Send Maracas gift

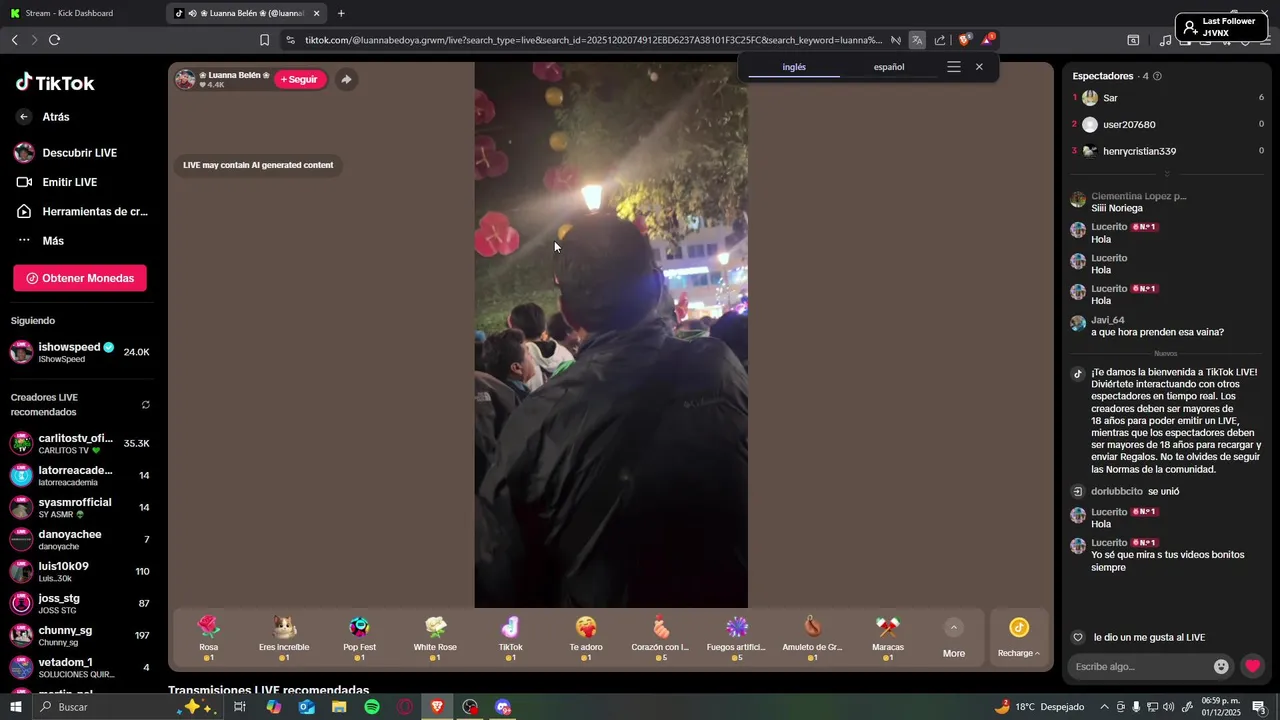[x=888, y=638]
